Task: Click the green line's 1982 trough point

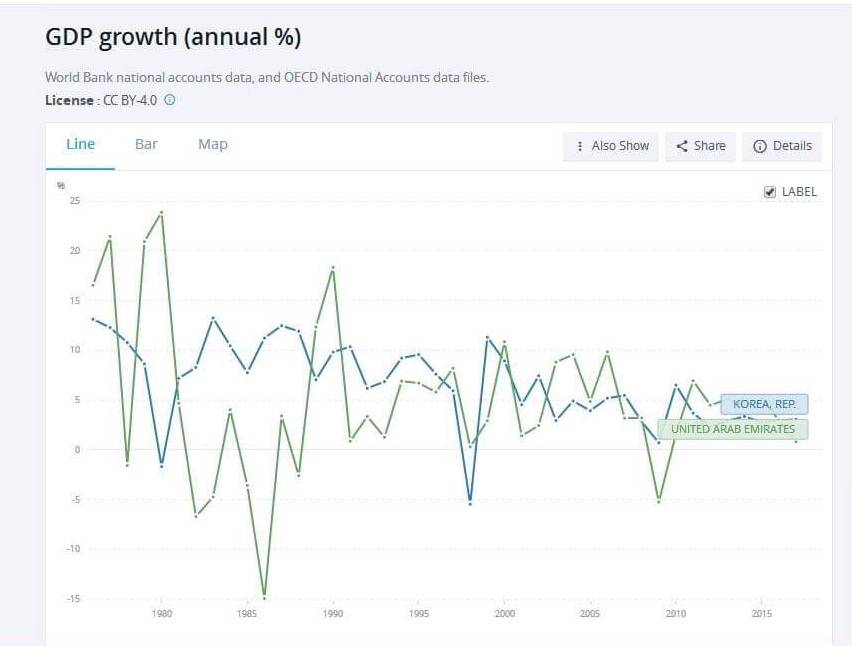Action: click(x=196, y=515)
